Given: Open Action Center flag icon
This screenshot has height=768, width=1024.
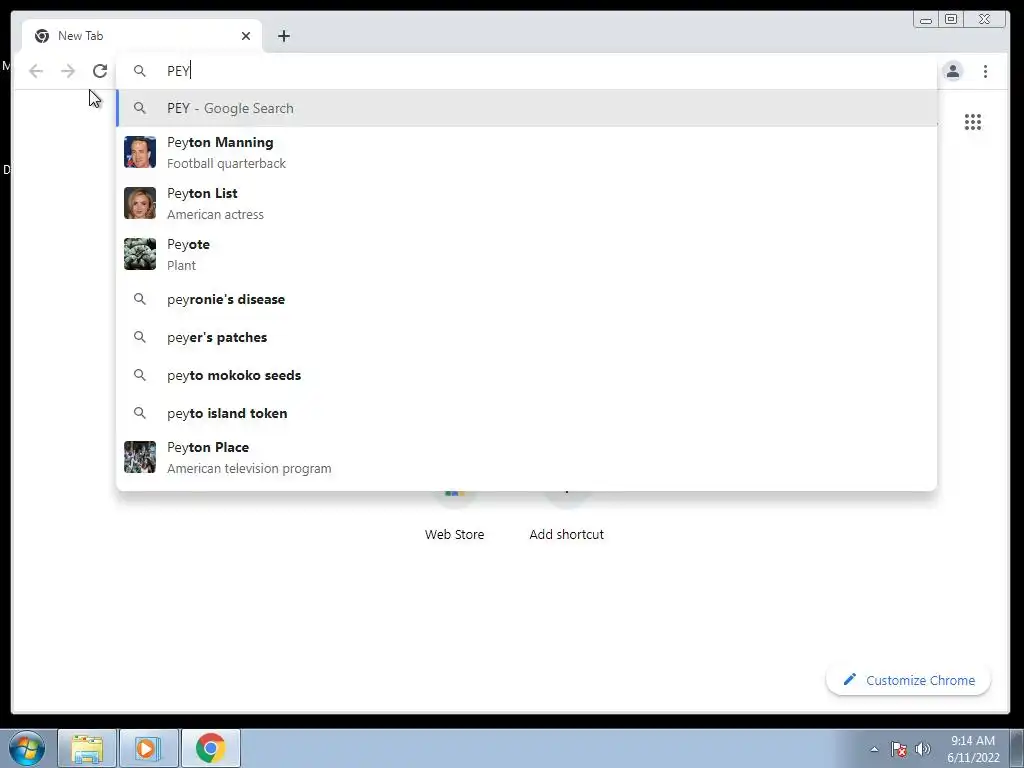Looking at the screenshot, I should (899, 749).
